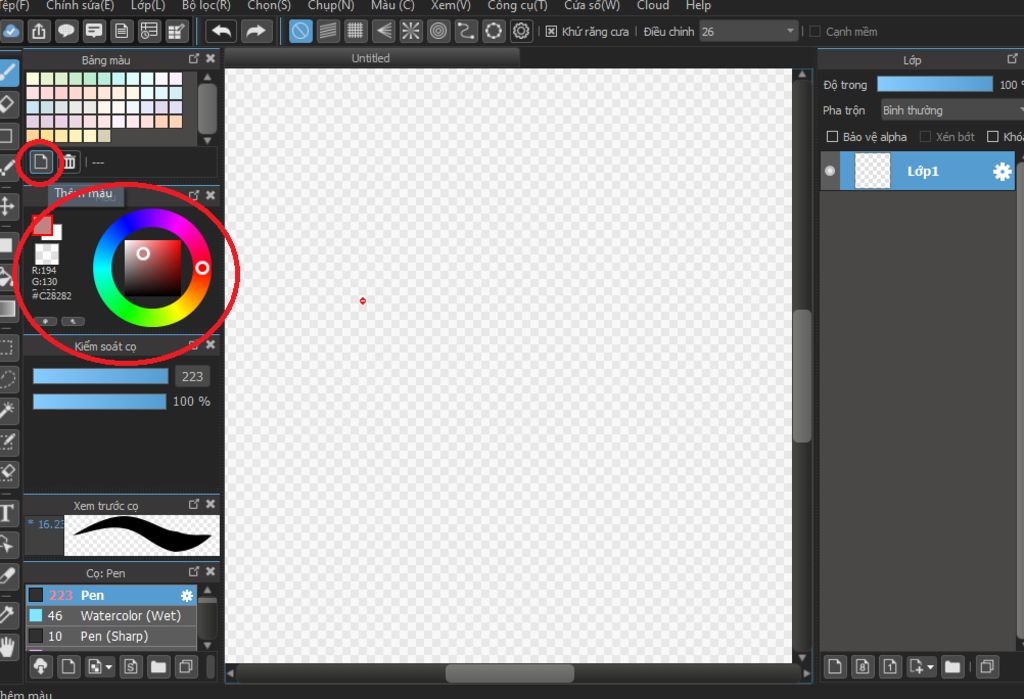Screen dimensions: 1024x699
Task: Toggle the Khóa lock checkbox
Action: point(993,137)
